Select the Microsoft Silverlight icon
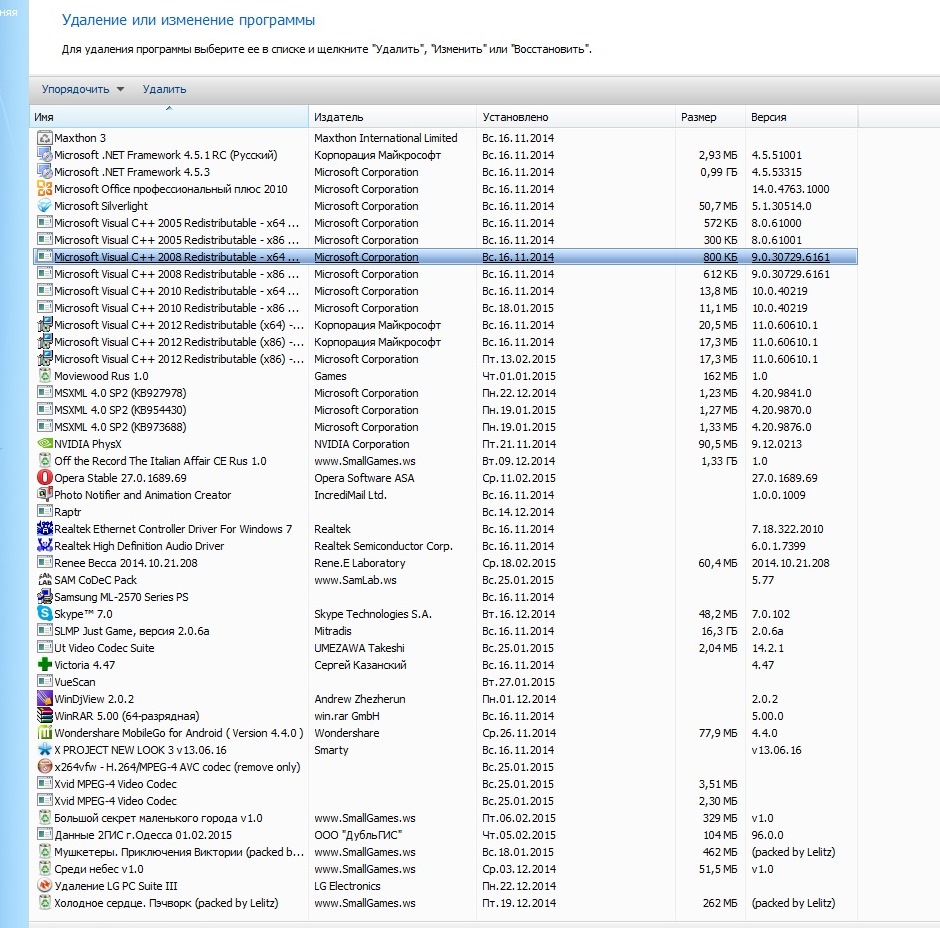 (44, 206)
